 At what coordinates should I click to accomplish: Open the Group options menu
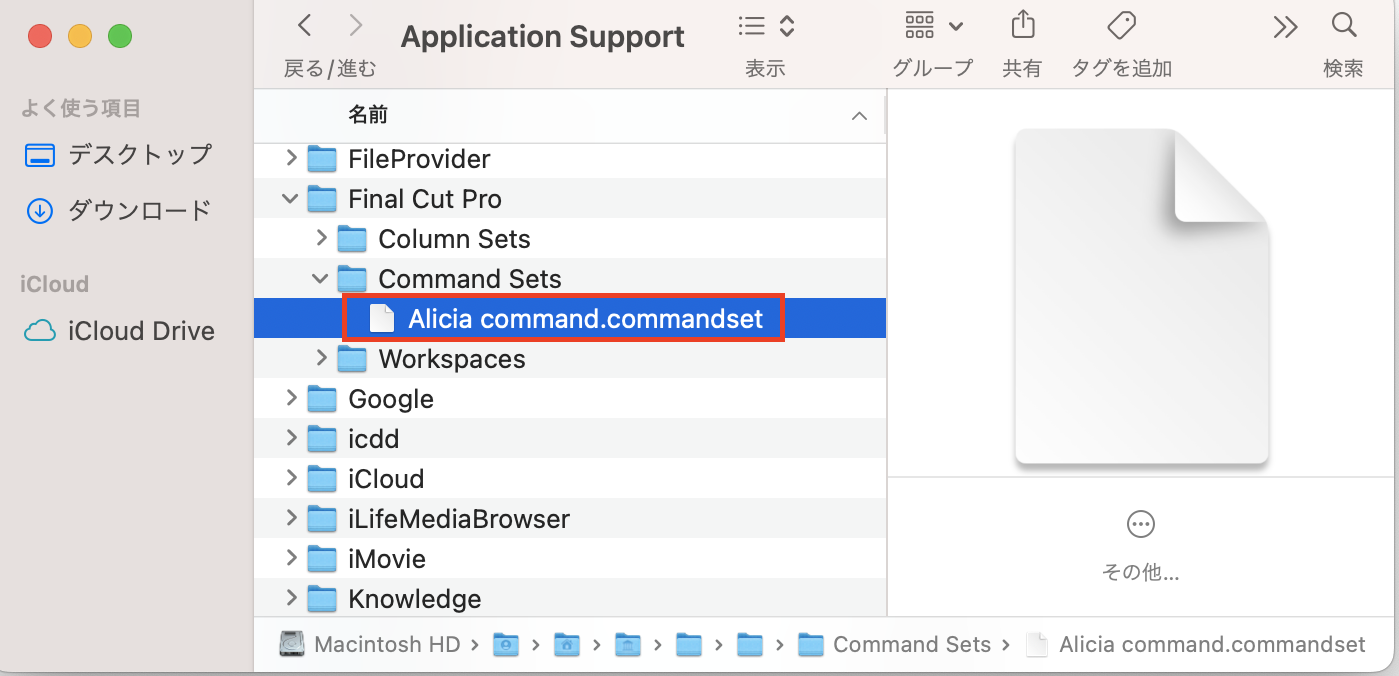pos(933,26)
